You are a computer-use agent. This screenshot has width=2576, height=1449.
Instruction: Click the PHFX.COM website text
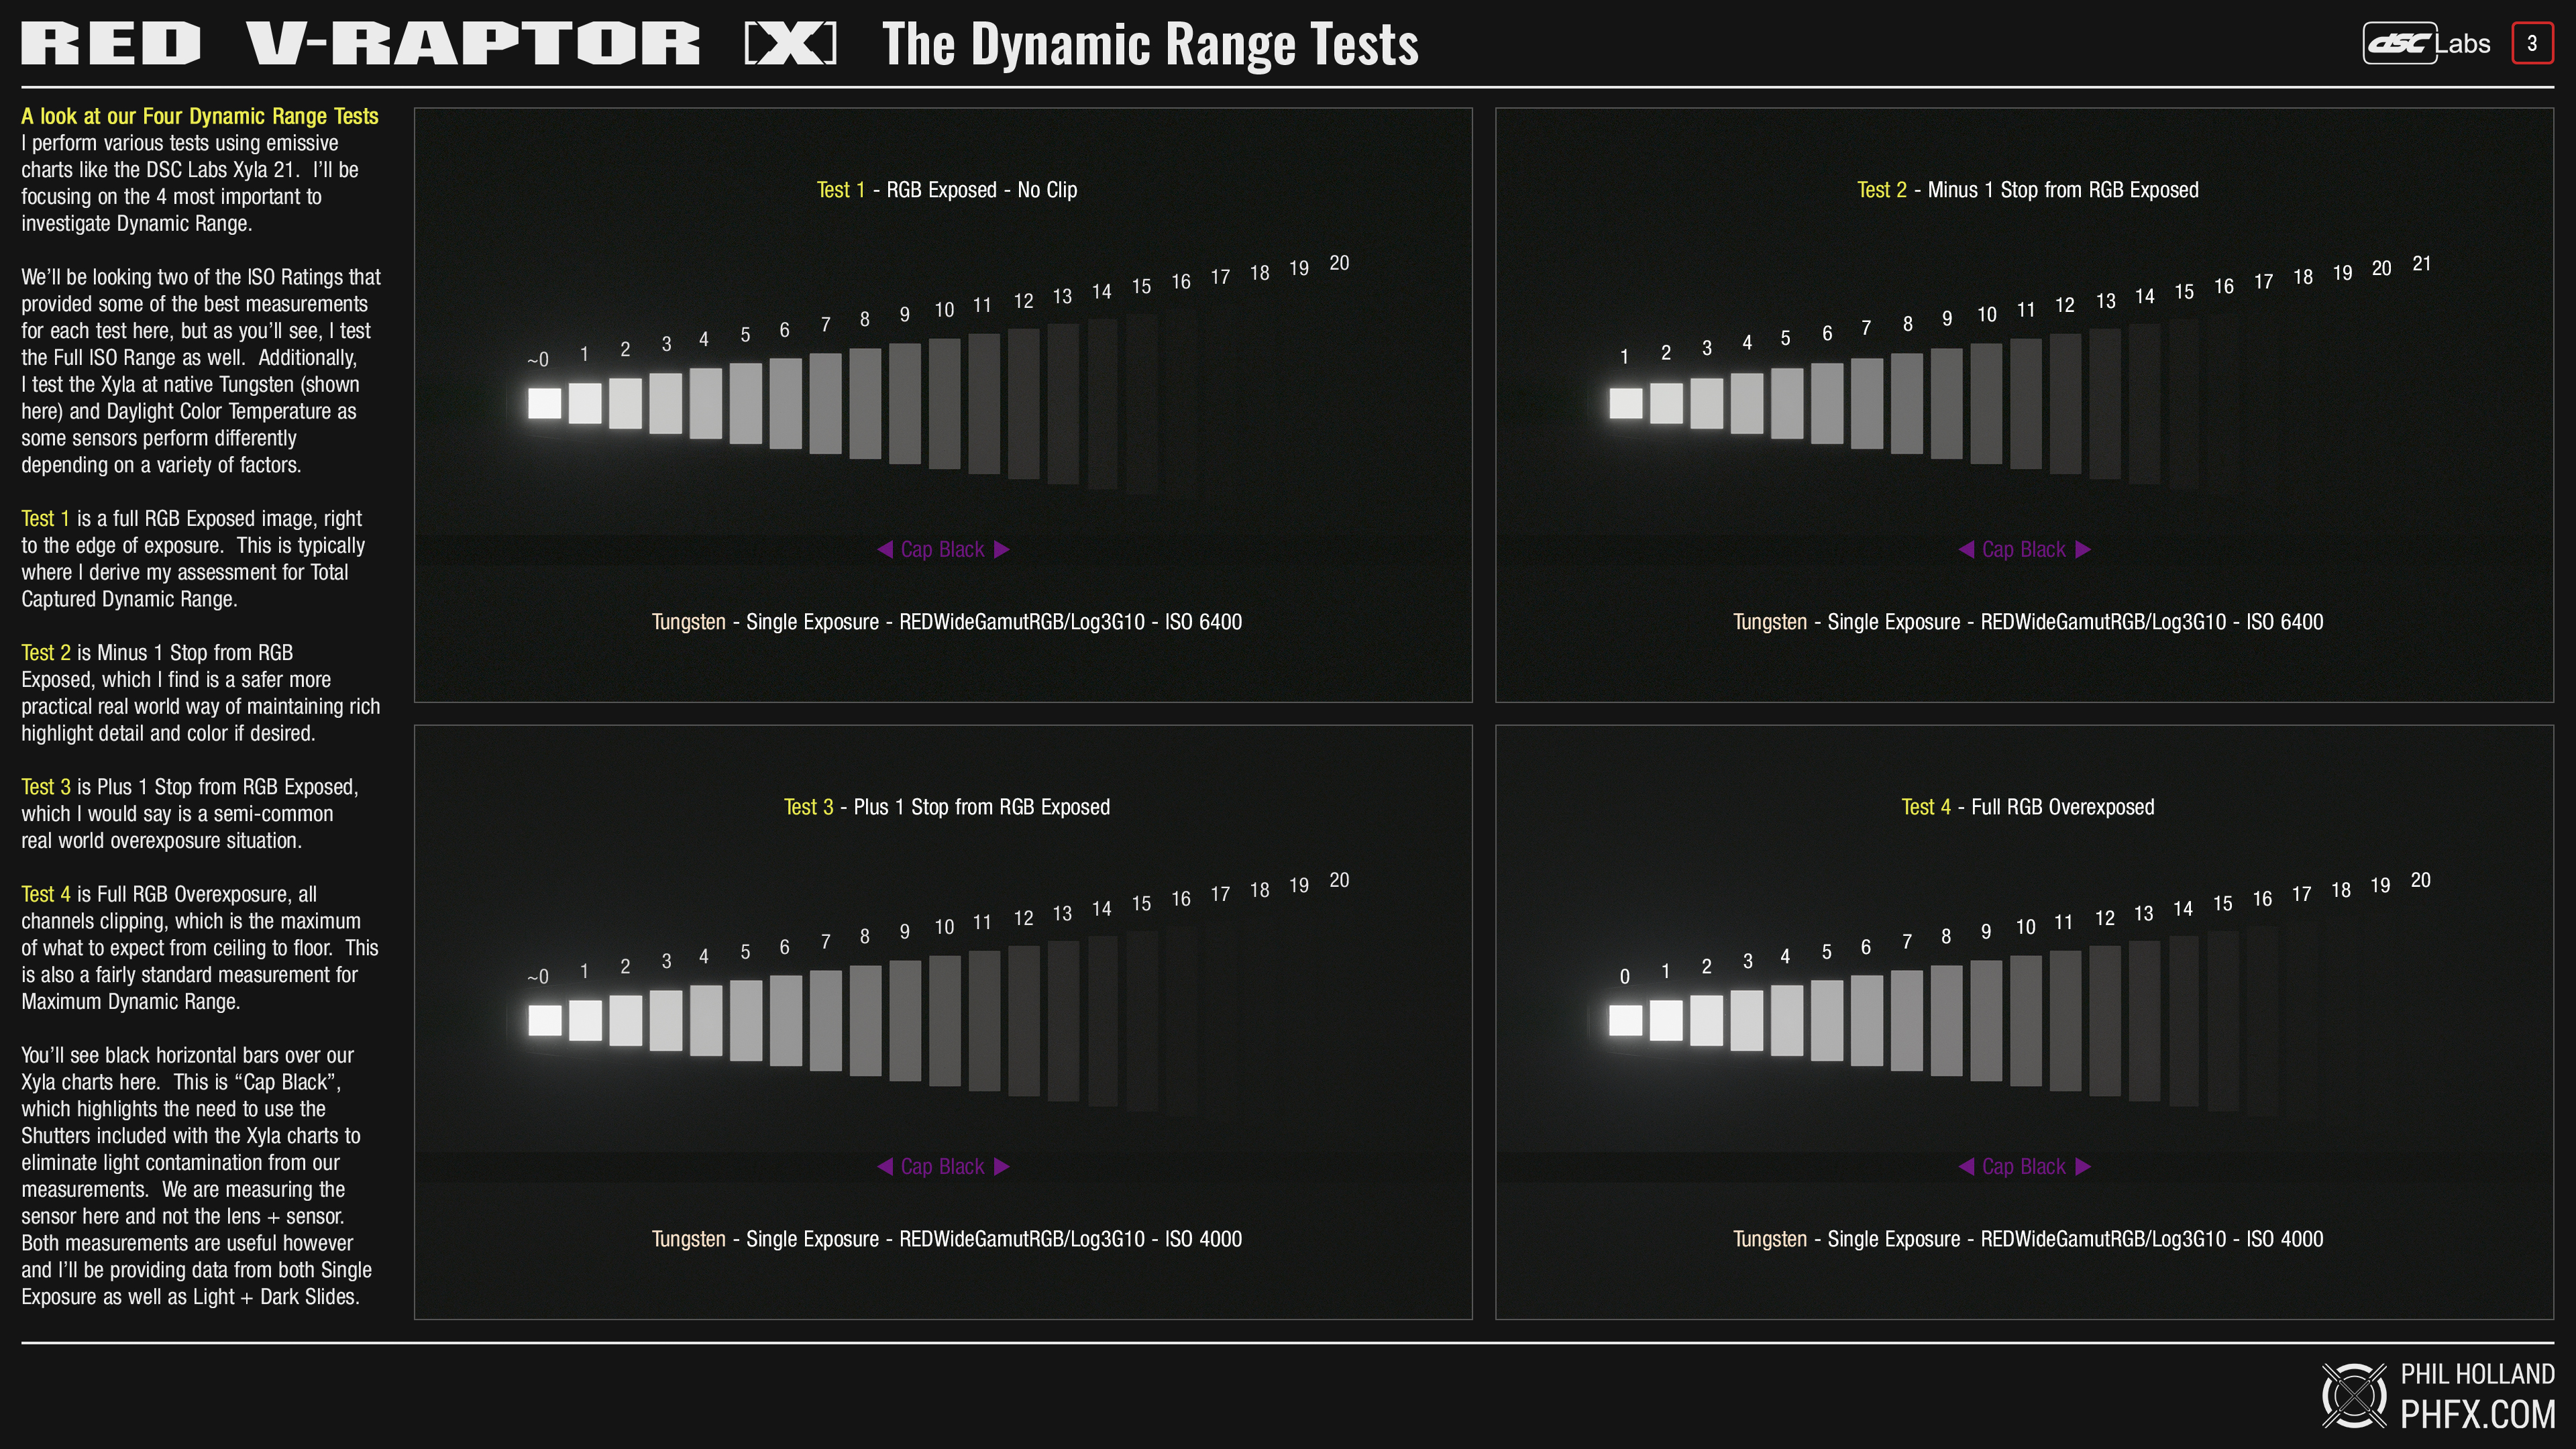click(x=2477, y=1414)
